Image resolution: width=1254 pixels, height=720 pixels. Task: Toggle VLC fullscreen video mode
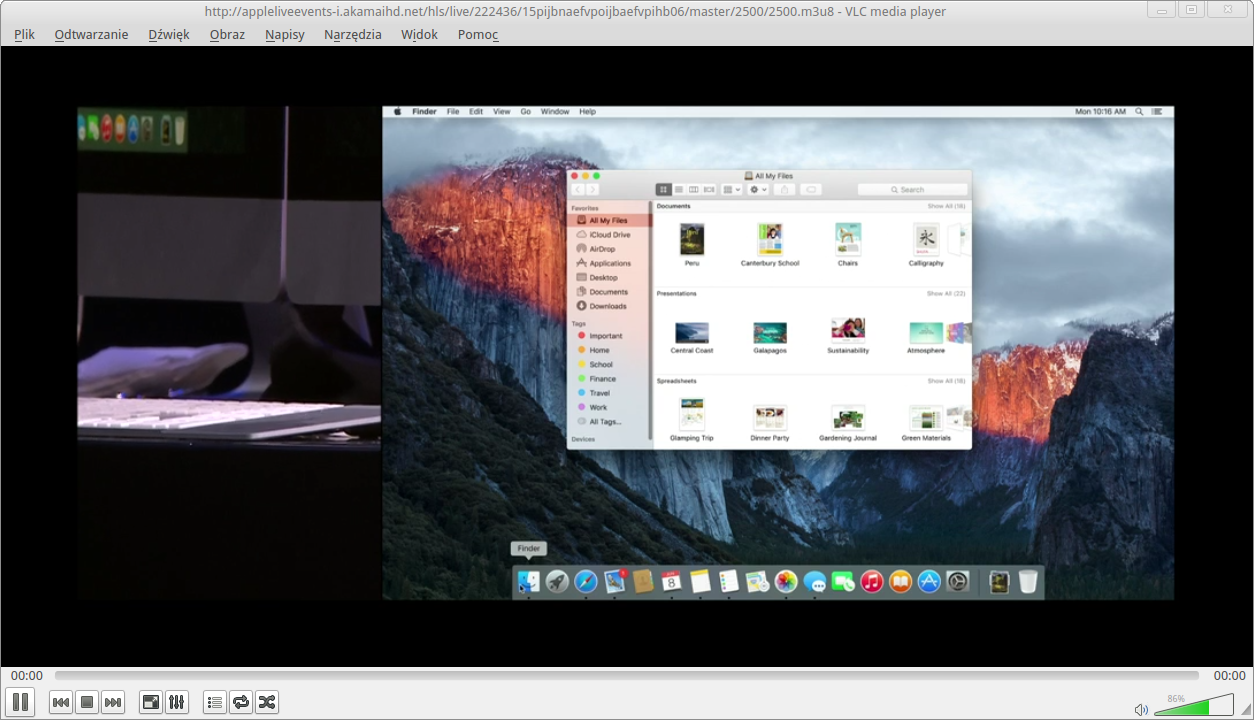[x=151, y=702]
